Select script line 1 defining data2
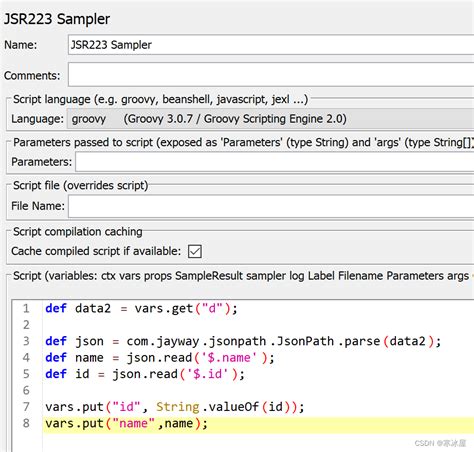Image resolution: width=474 pixels, height=452 pixels. [x=259, y=308]
